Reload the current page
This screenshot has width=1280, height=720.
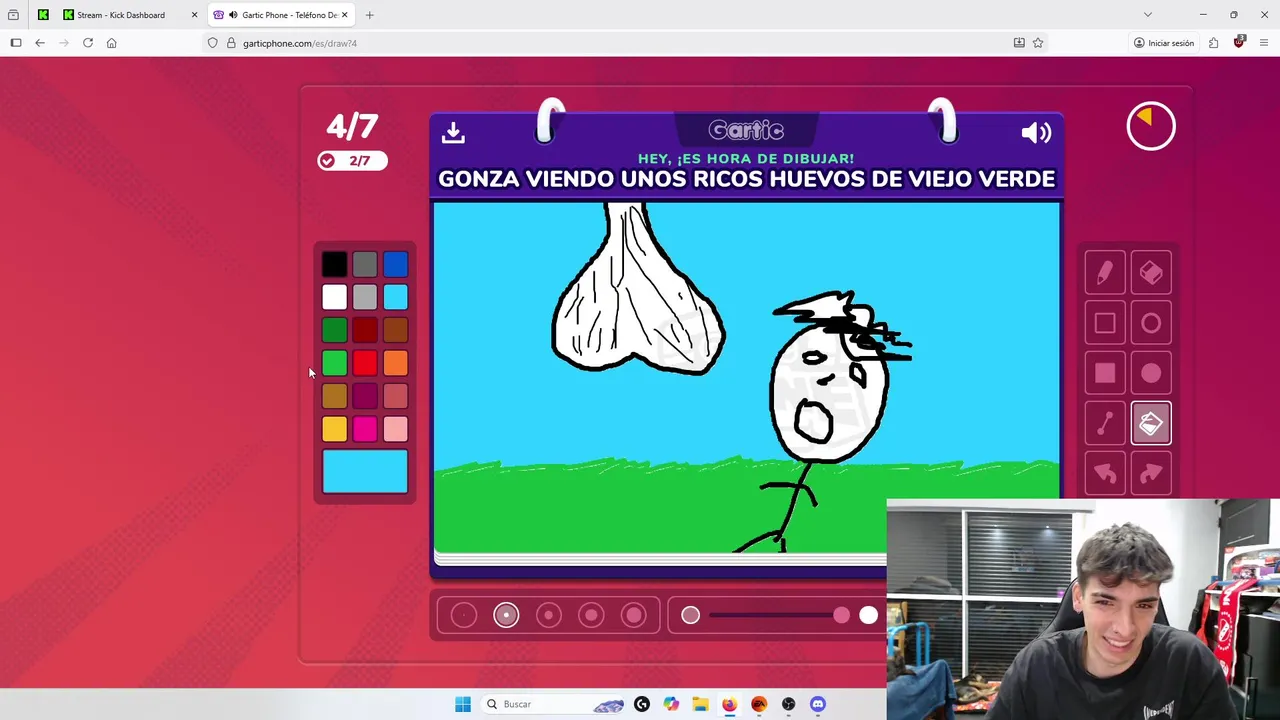[88, 43]
